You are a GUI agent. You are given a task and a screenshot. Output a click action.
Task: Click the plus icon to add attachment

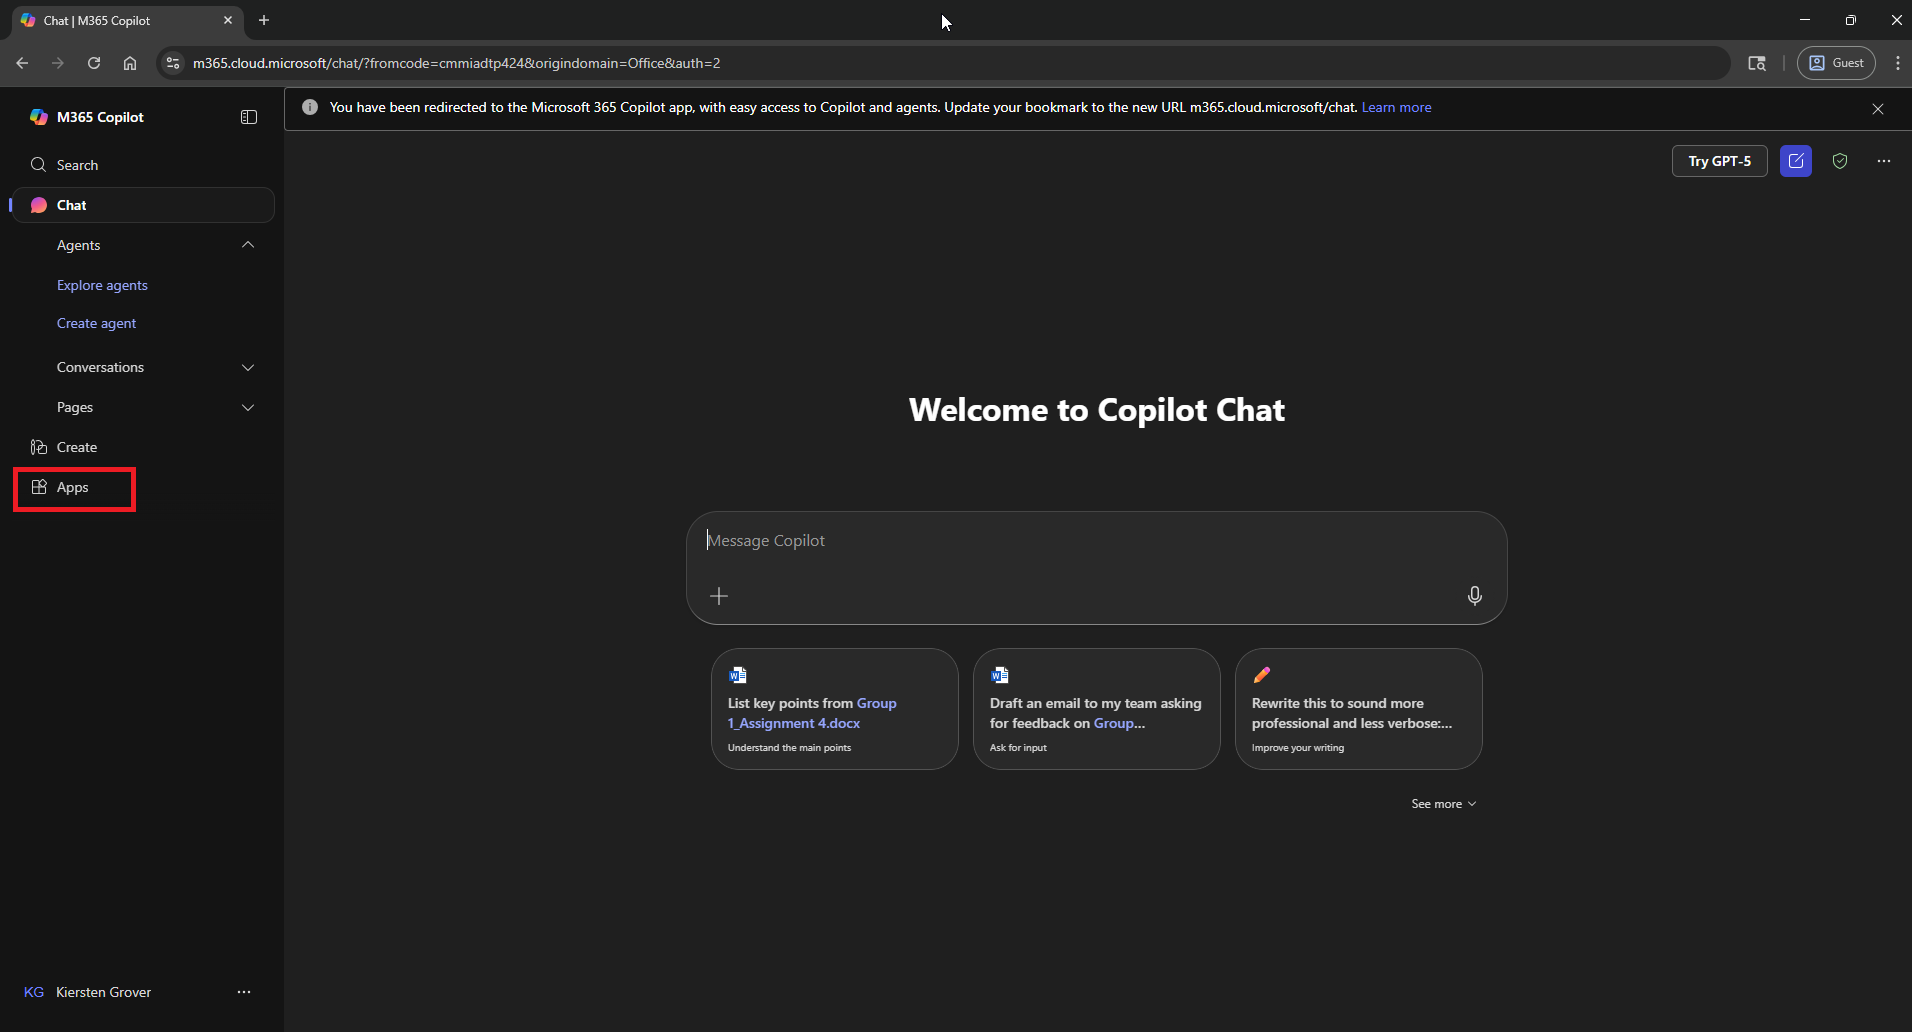(x=719, y=596)
